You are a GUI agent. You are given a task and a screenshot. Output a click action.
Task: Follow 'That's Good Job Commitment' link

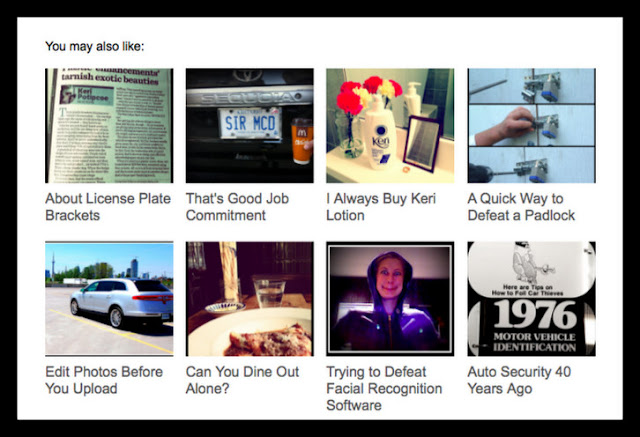tap(238, 207)
